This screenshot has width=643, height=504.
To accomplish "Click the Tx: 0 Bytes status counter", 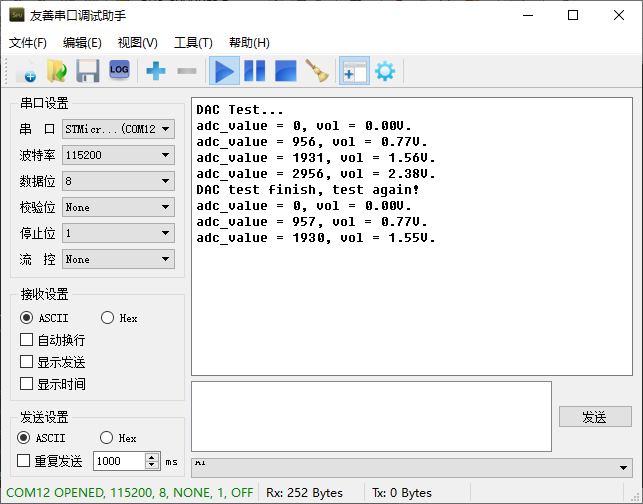I will (402, 493).
